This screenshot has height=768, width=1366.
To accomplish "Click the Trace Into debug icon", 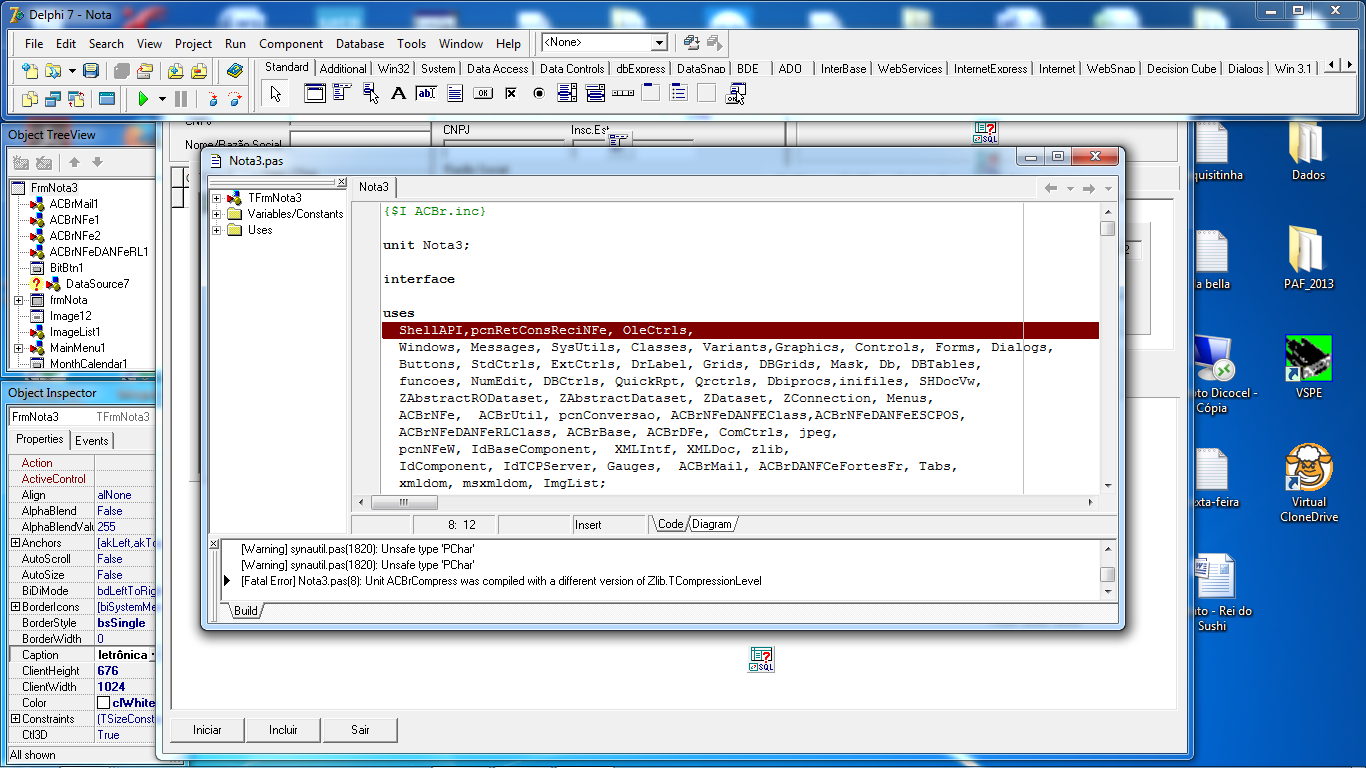I will [212, 99].
